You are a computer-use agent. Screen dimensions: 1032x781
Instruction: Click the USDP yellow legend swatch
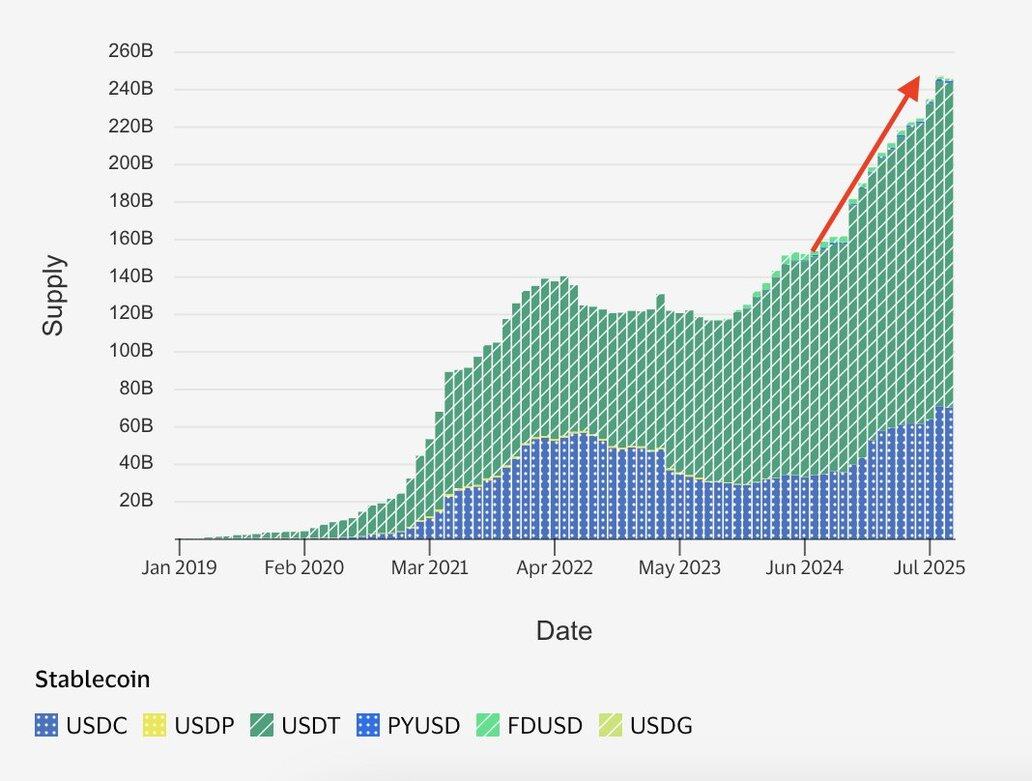pos(154,725)
